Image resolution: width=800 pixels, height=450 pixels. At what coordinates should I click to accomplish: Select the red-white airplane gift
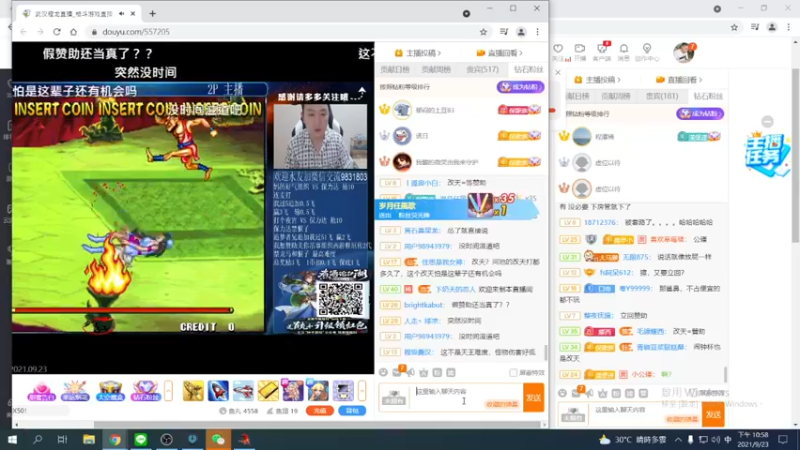[x=243, y=391]
